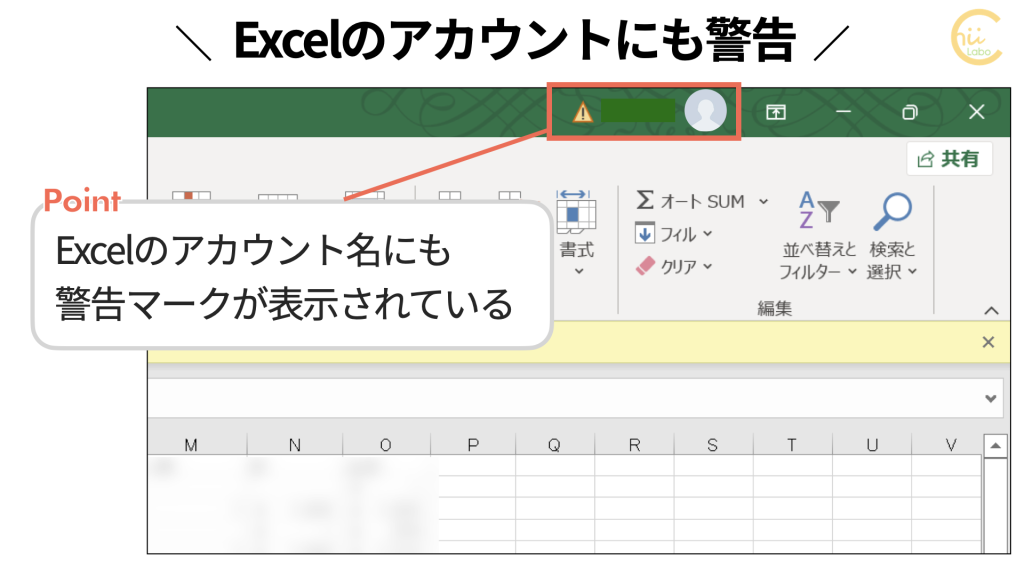Minimize the Excel window

[843, 112]
